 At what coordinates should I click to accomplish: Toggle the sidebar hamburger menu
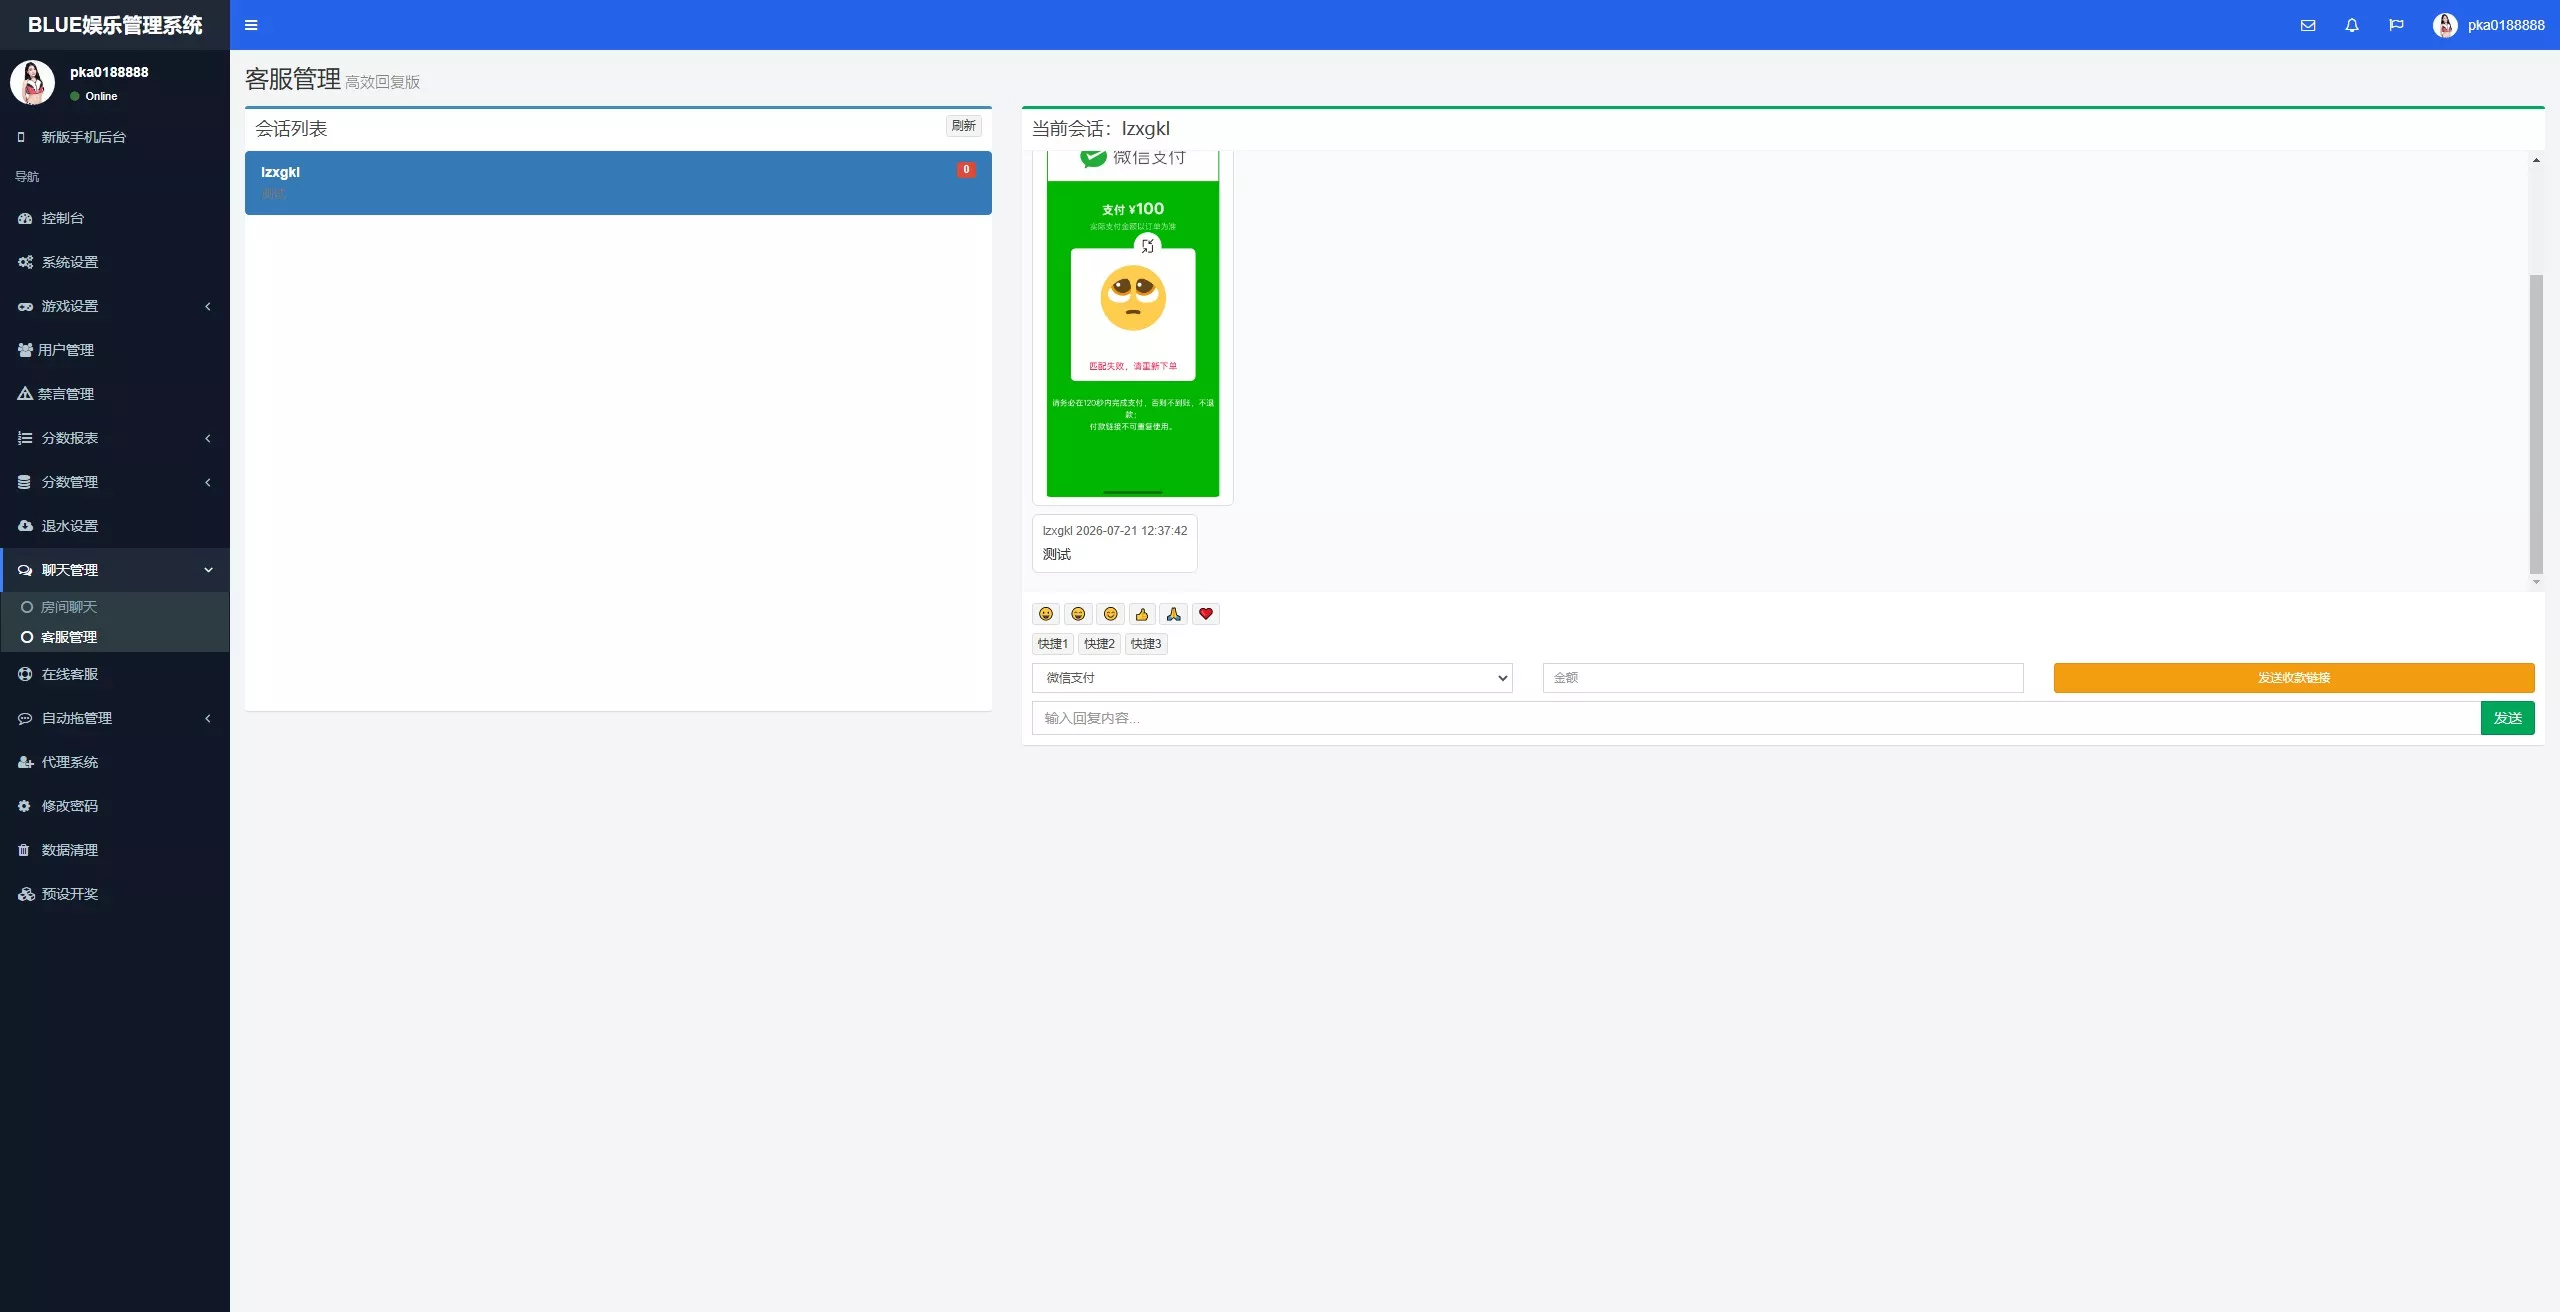(251, 25)
